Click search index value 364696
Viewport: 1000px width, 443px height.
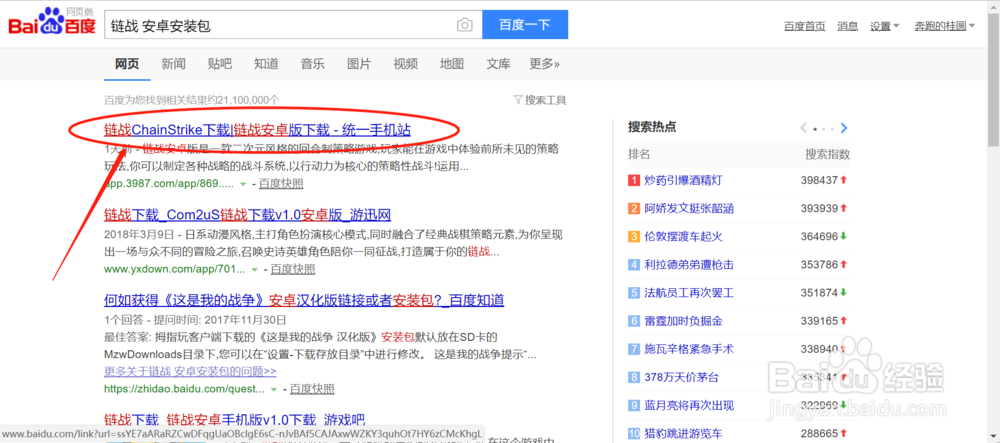coord(819,236)
